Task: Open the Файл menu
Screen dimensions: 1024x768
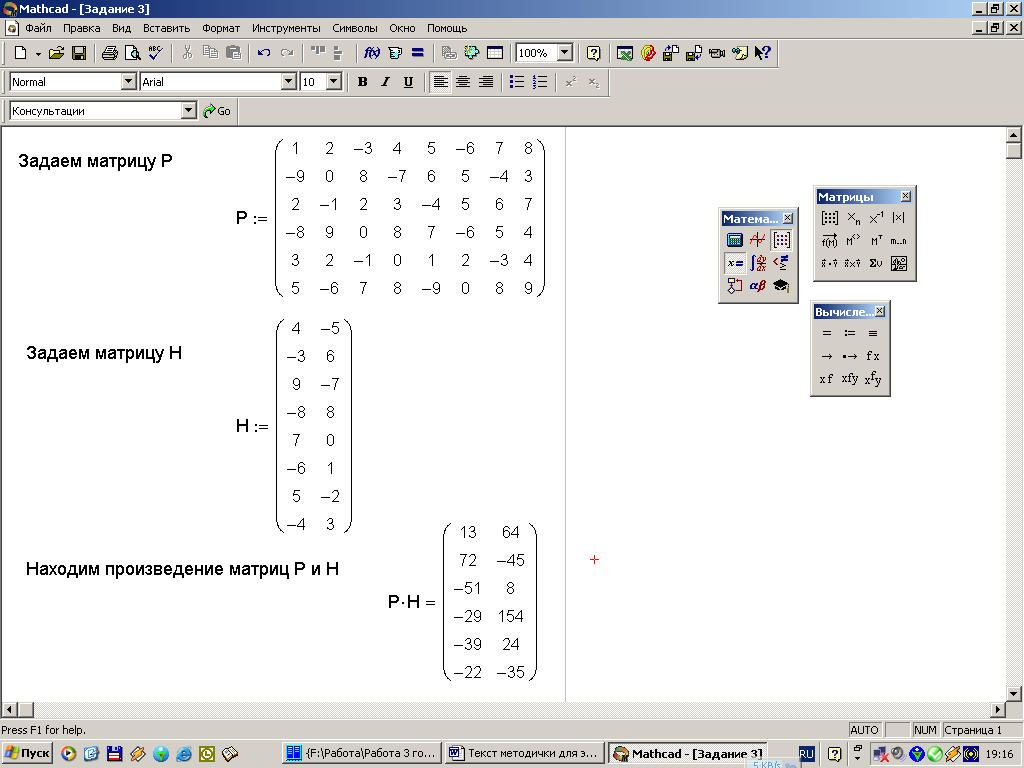Action: click(39, 28)
